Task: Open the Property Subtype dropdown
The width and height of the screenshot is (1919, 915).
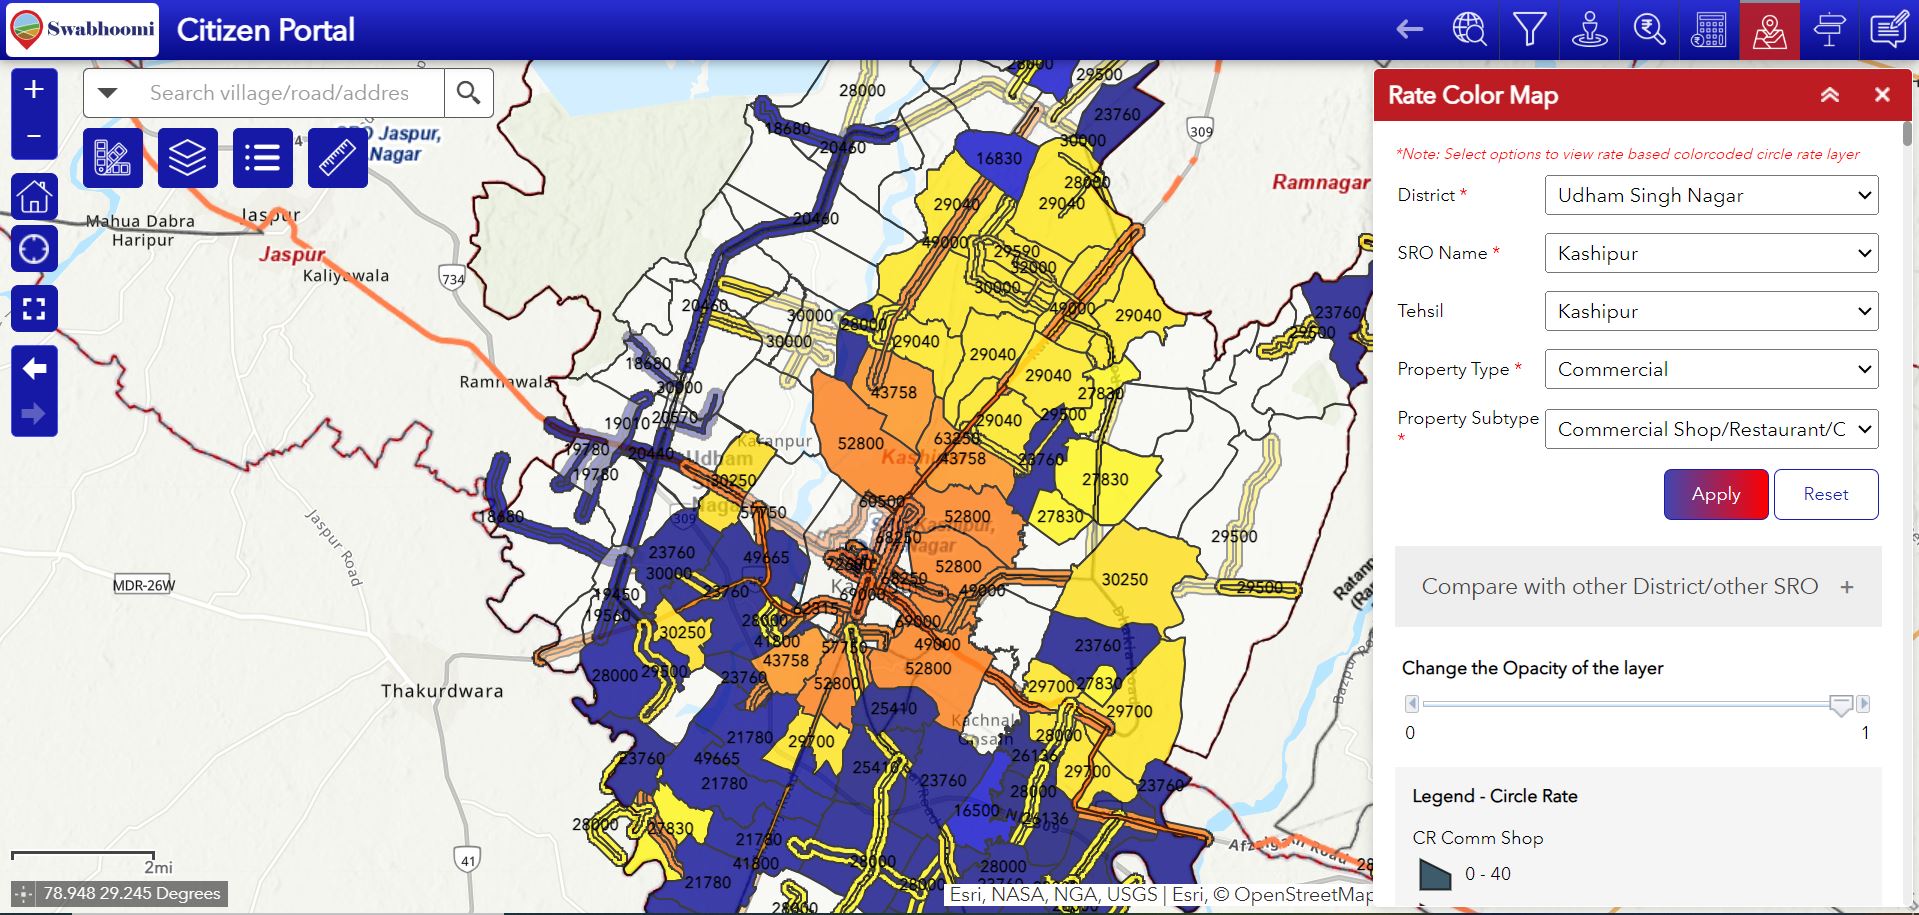Action: (x=1711, y=429)
